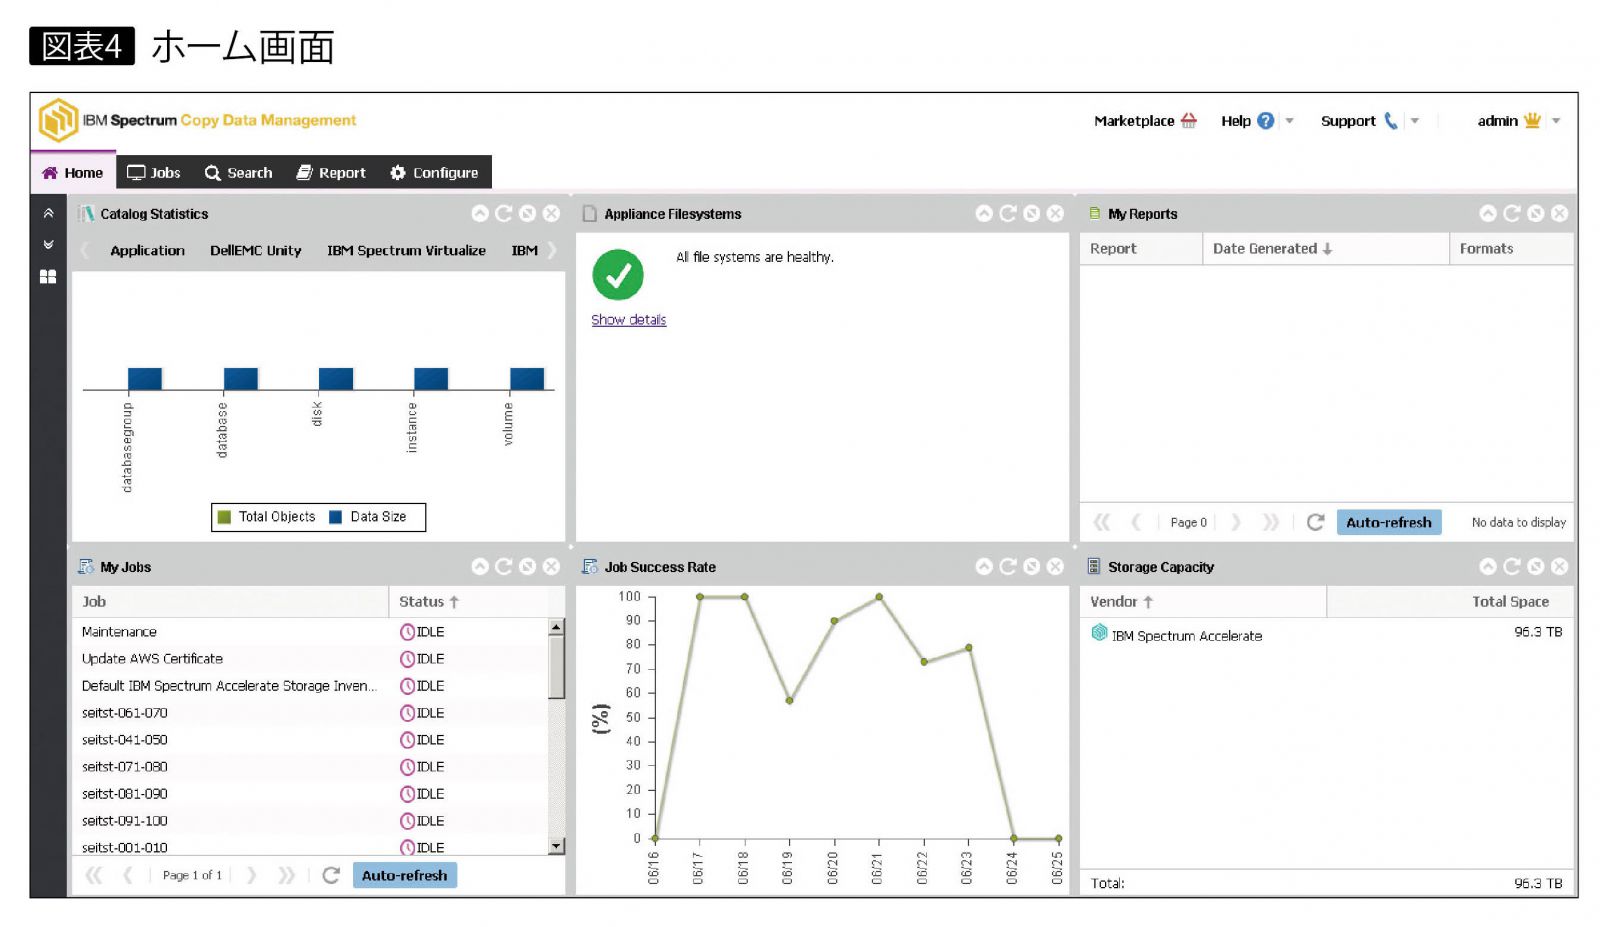Click the Show details link
Screen dimensions: 1600x927
pyautogui.click(x=628, y=320)
